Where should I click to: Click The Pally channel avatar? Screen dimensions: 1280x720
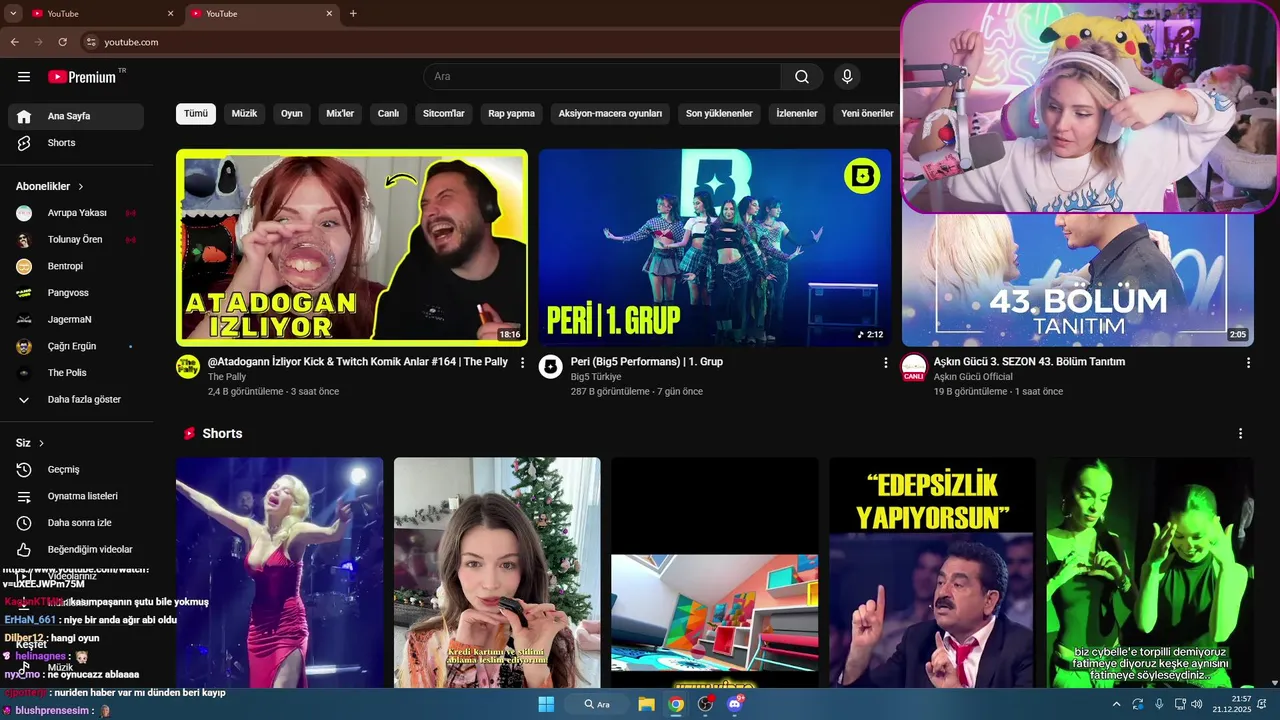tap(188, 366)
